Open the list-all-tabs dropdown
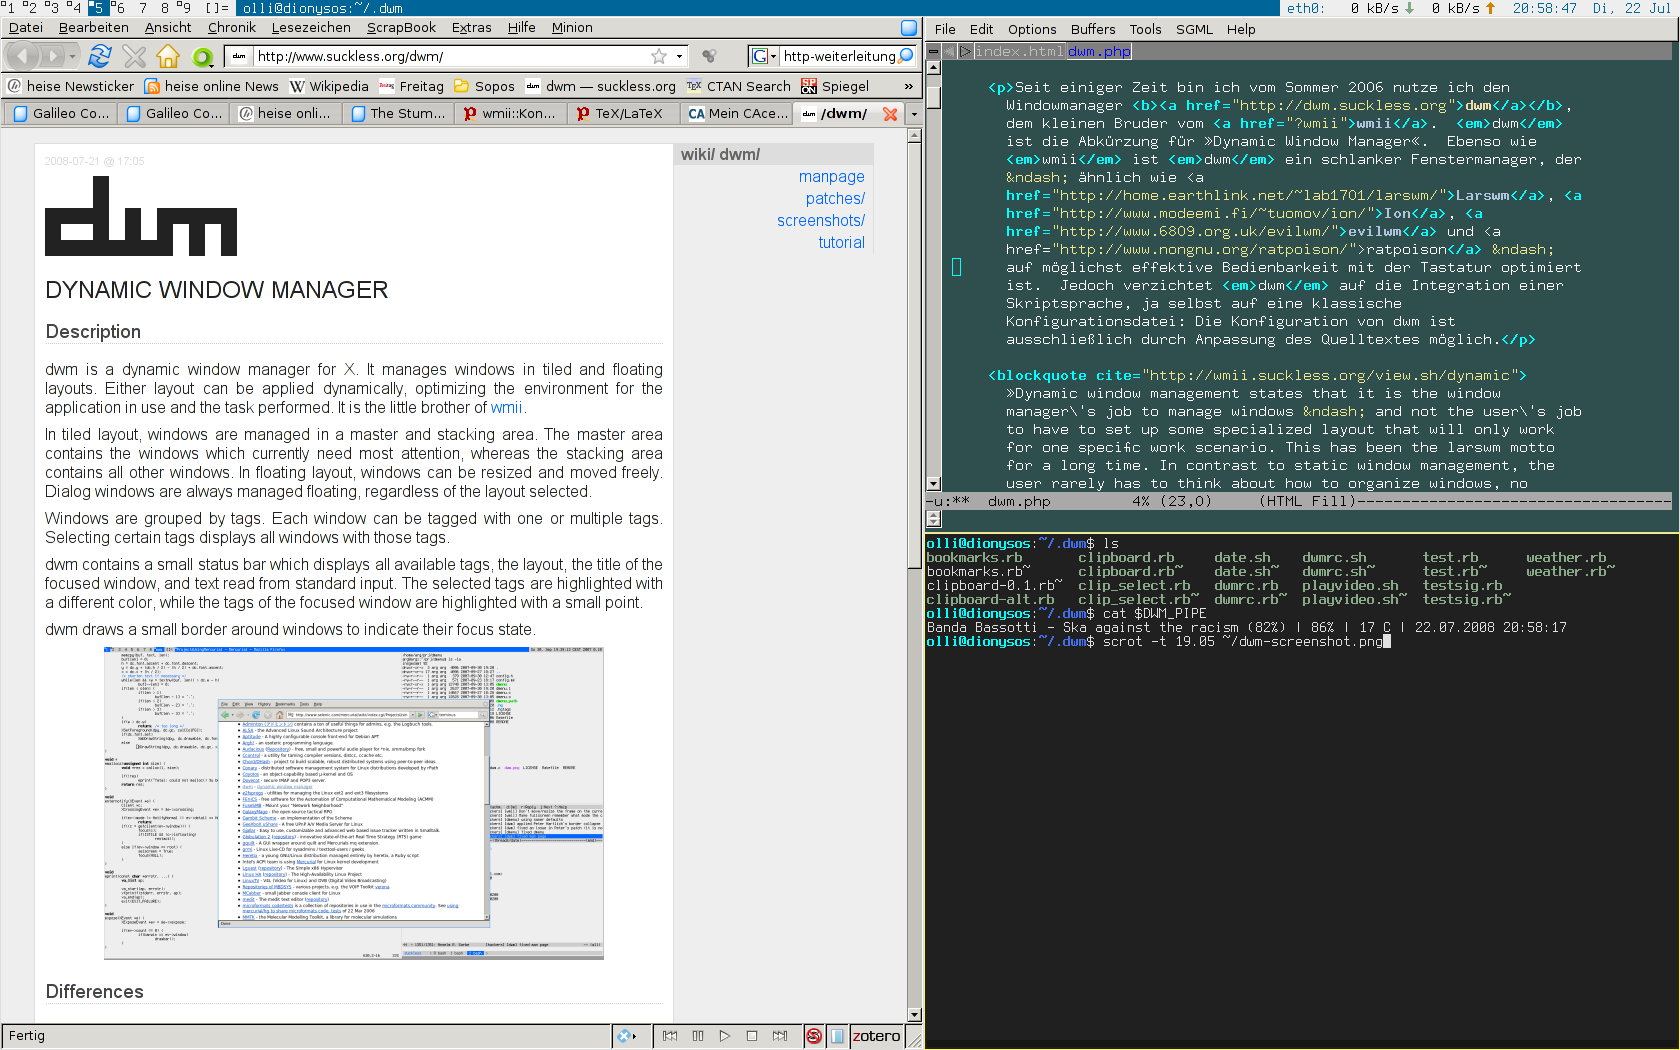Screen dimensions: 1680x1050 click(913, 114)
